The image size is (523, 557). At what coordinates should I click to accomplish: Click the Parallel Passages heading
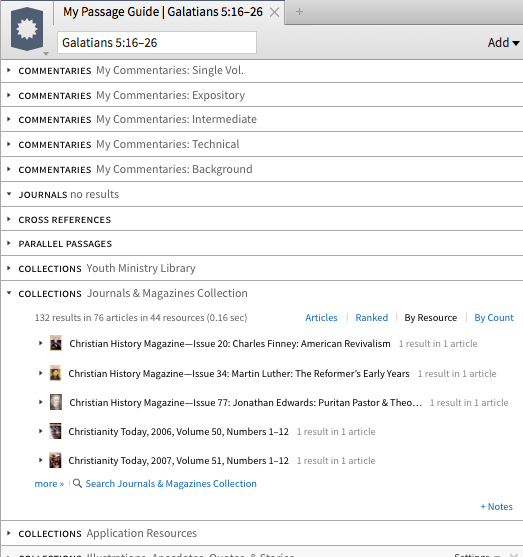pos(65,244)
